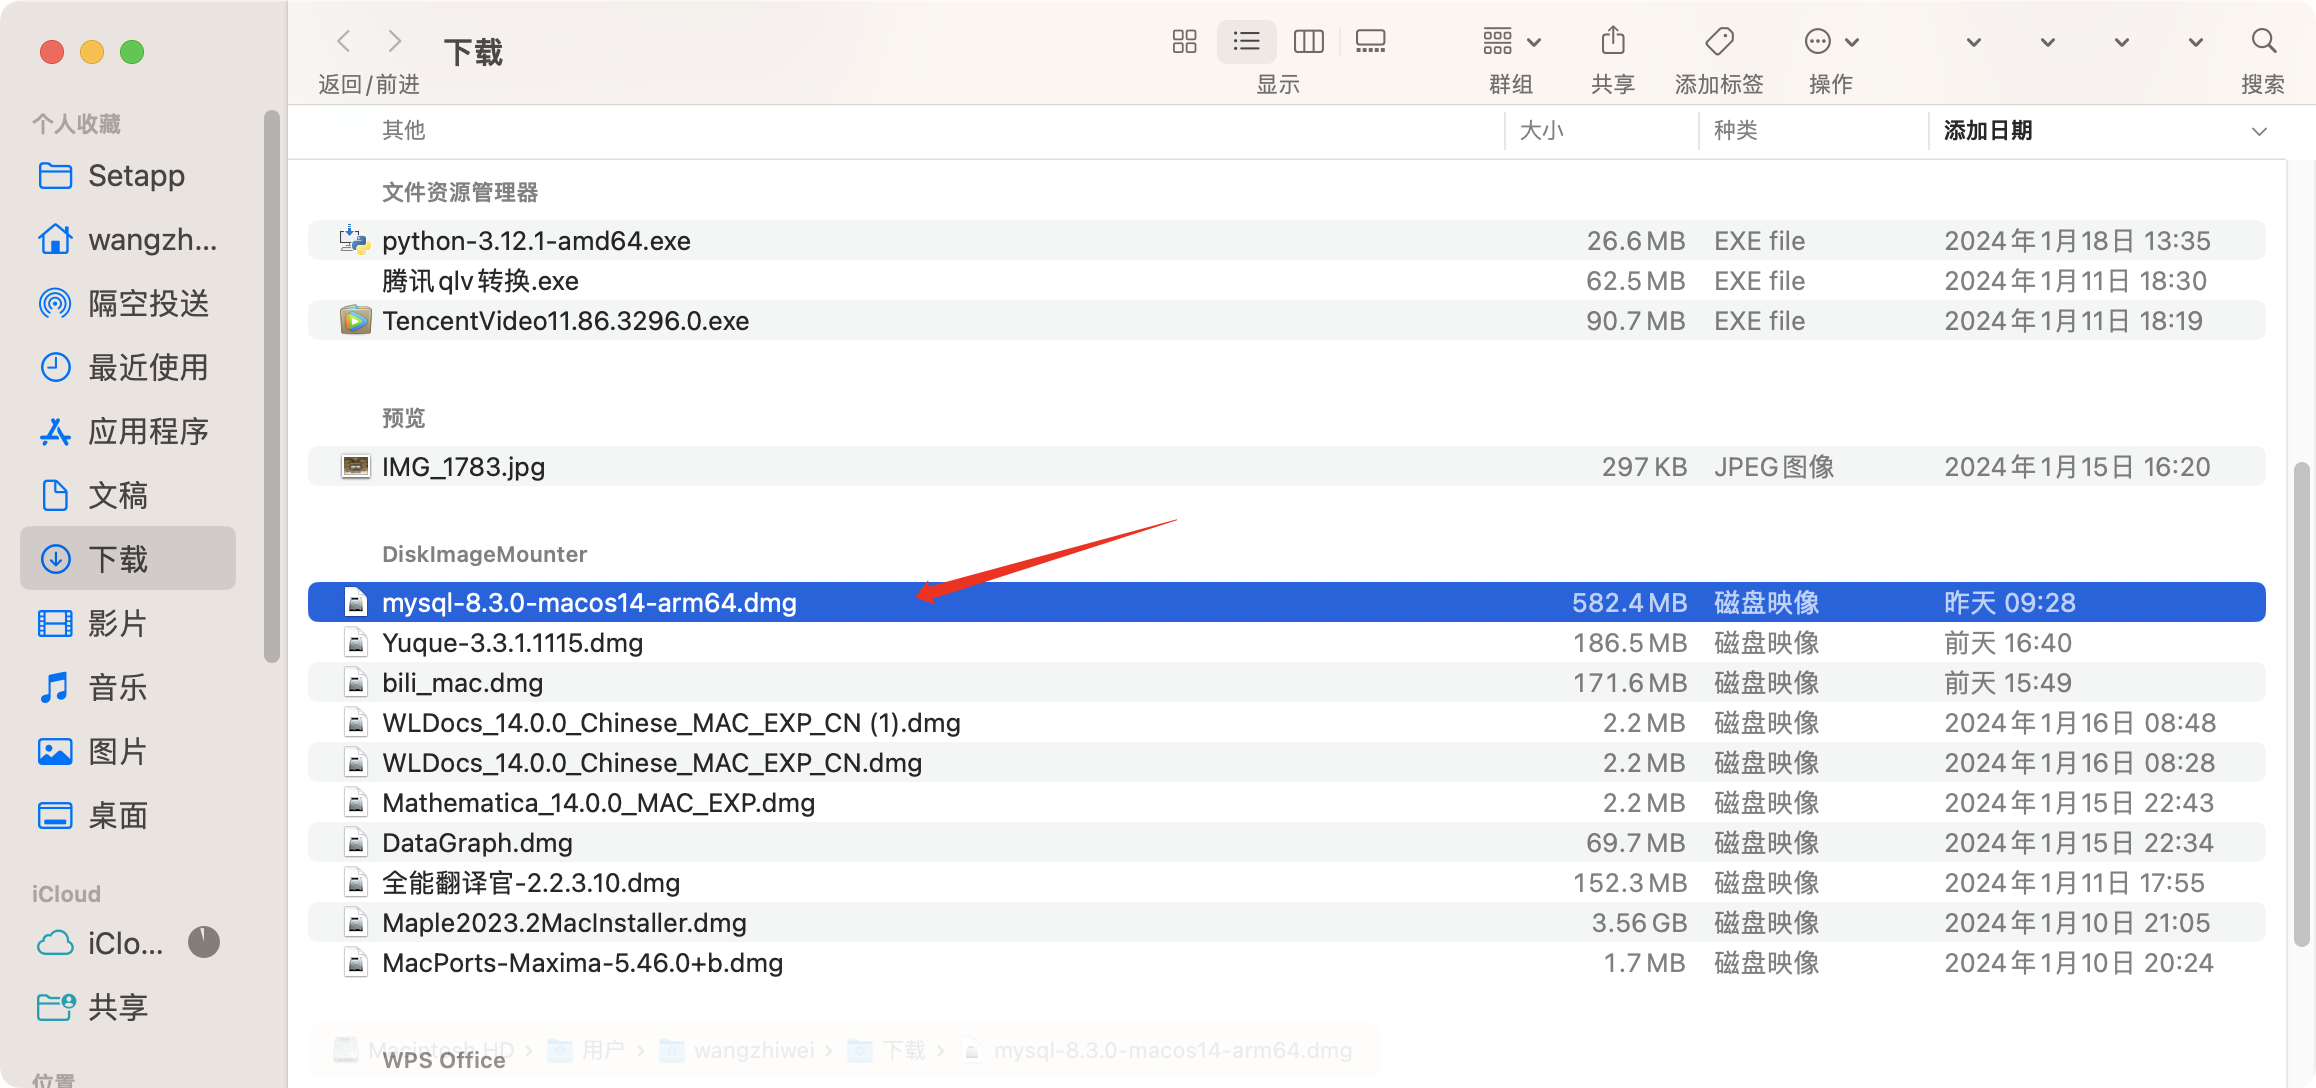
Task: Open the wangzh... home folder in sidebar
Action: (128, 240)
